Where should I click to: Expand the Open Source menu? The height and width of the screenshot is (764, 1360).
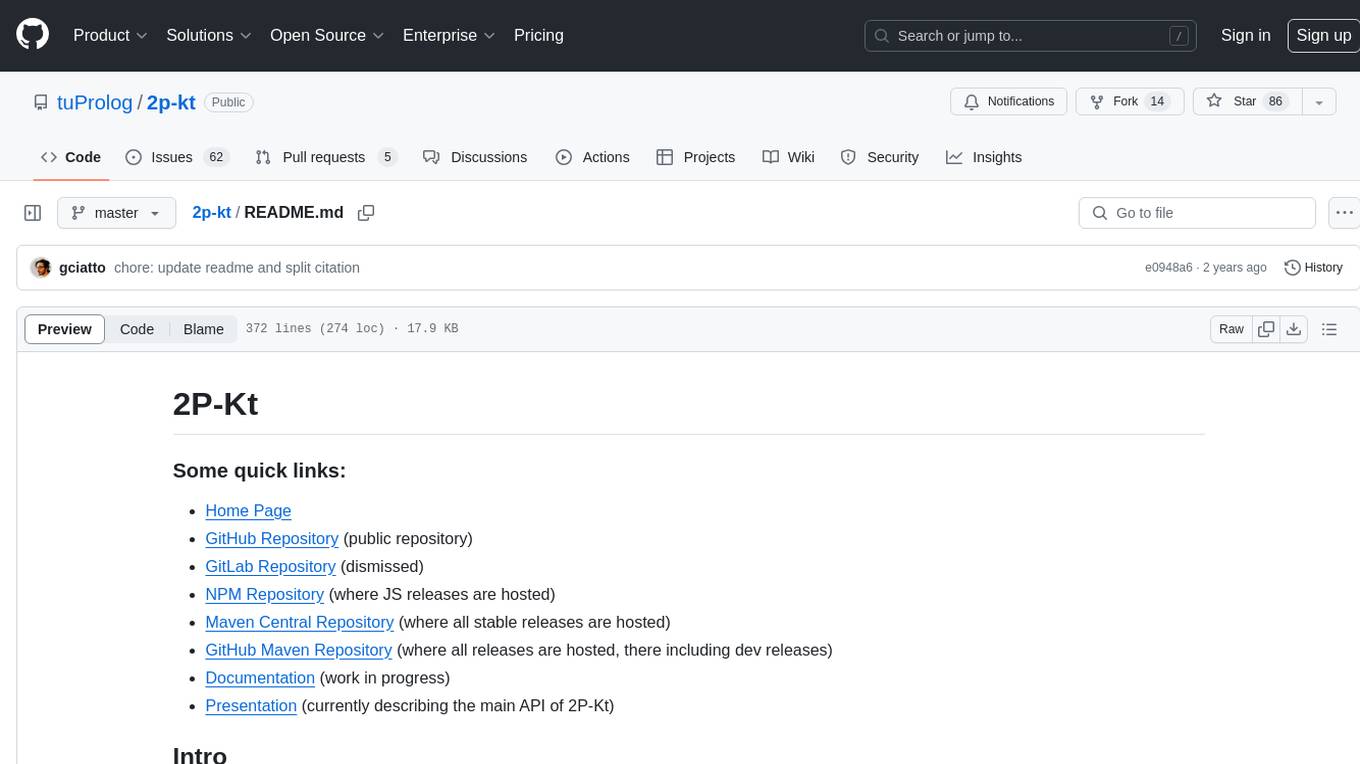[327, 35]
